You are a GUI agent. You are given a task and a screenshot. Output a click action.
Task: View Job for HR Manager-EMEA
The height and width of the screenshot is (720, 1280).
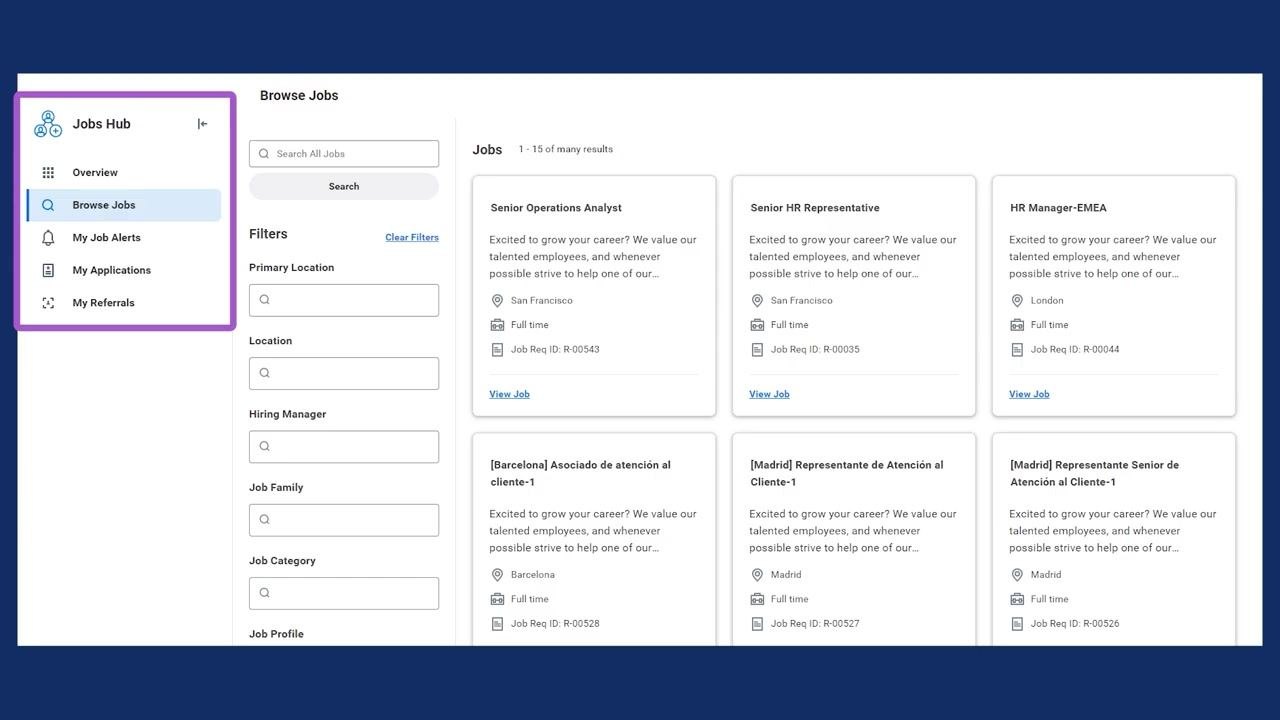(x=1029, y=394)
